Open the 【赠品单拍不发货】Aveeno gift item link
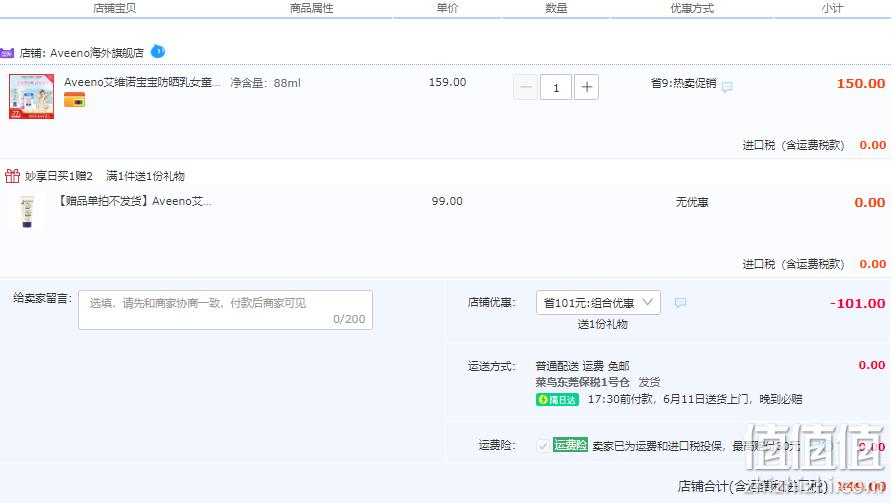 tap(134, 201)
